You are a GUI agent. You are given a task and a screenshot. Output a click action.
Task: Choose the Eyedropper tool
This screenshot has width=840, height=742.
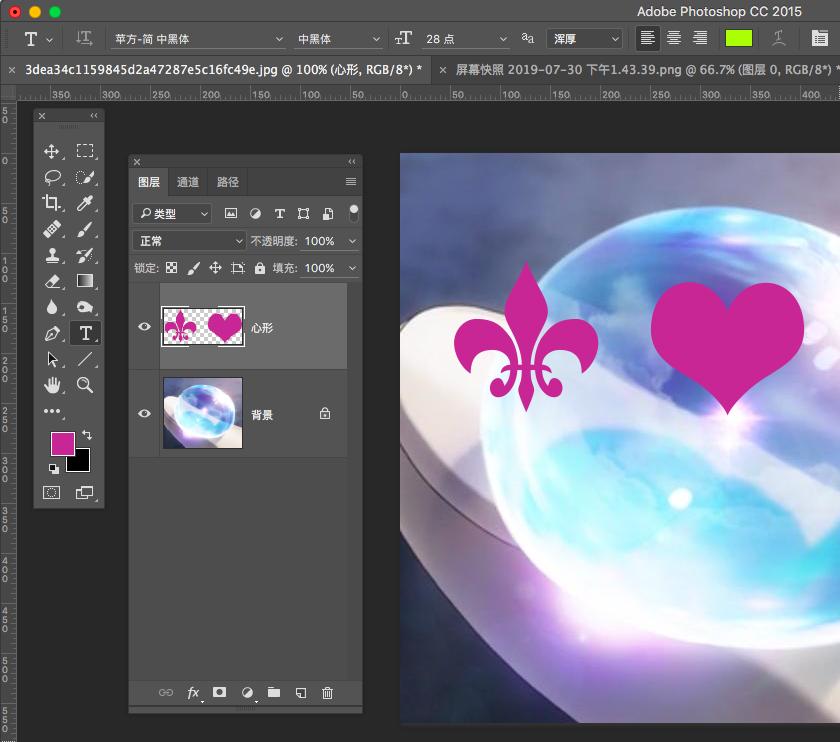pos(86,203)
